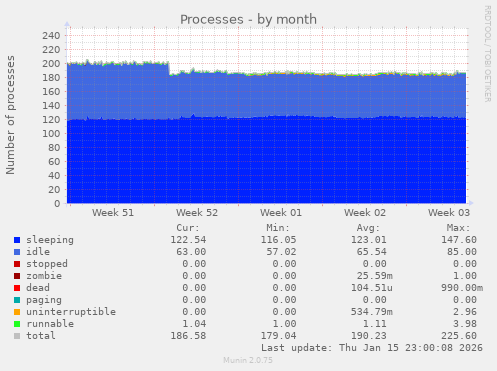Click idle current value 63.00
Viewport: 497px width, 371px height.
tap(191, 252)
